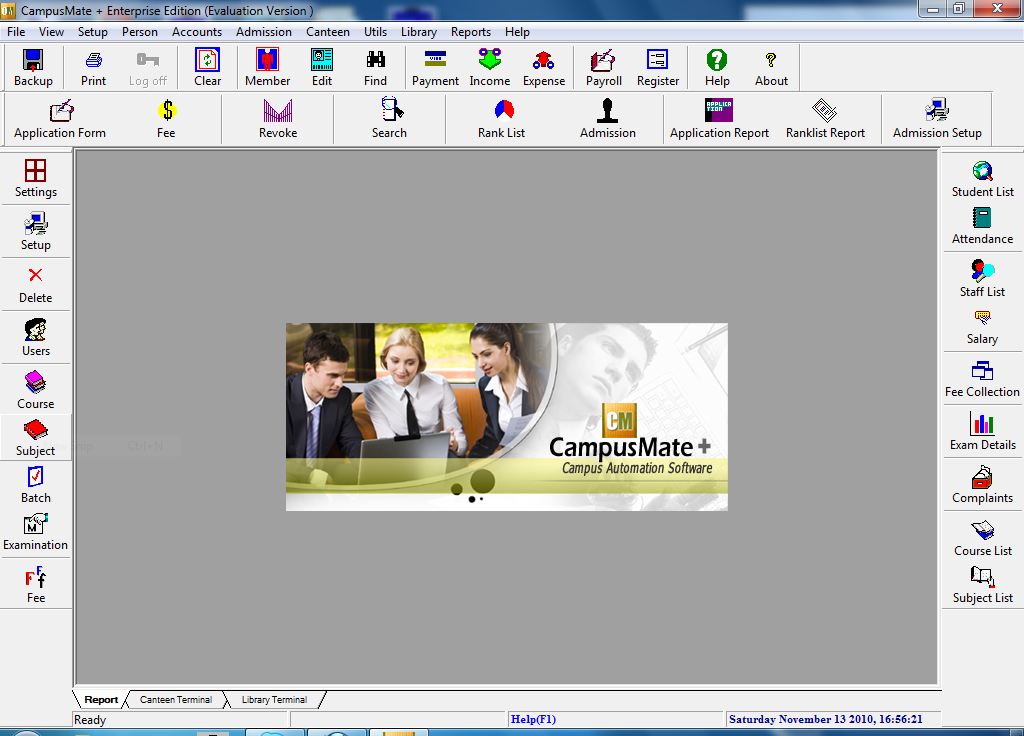
Task: Open the Person menu
Action: 140,32
